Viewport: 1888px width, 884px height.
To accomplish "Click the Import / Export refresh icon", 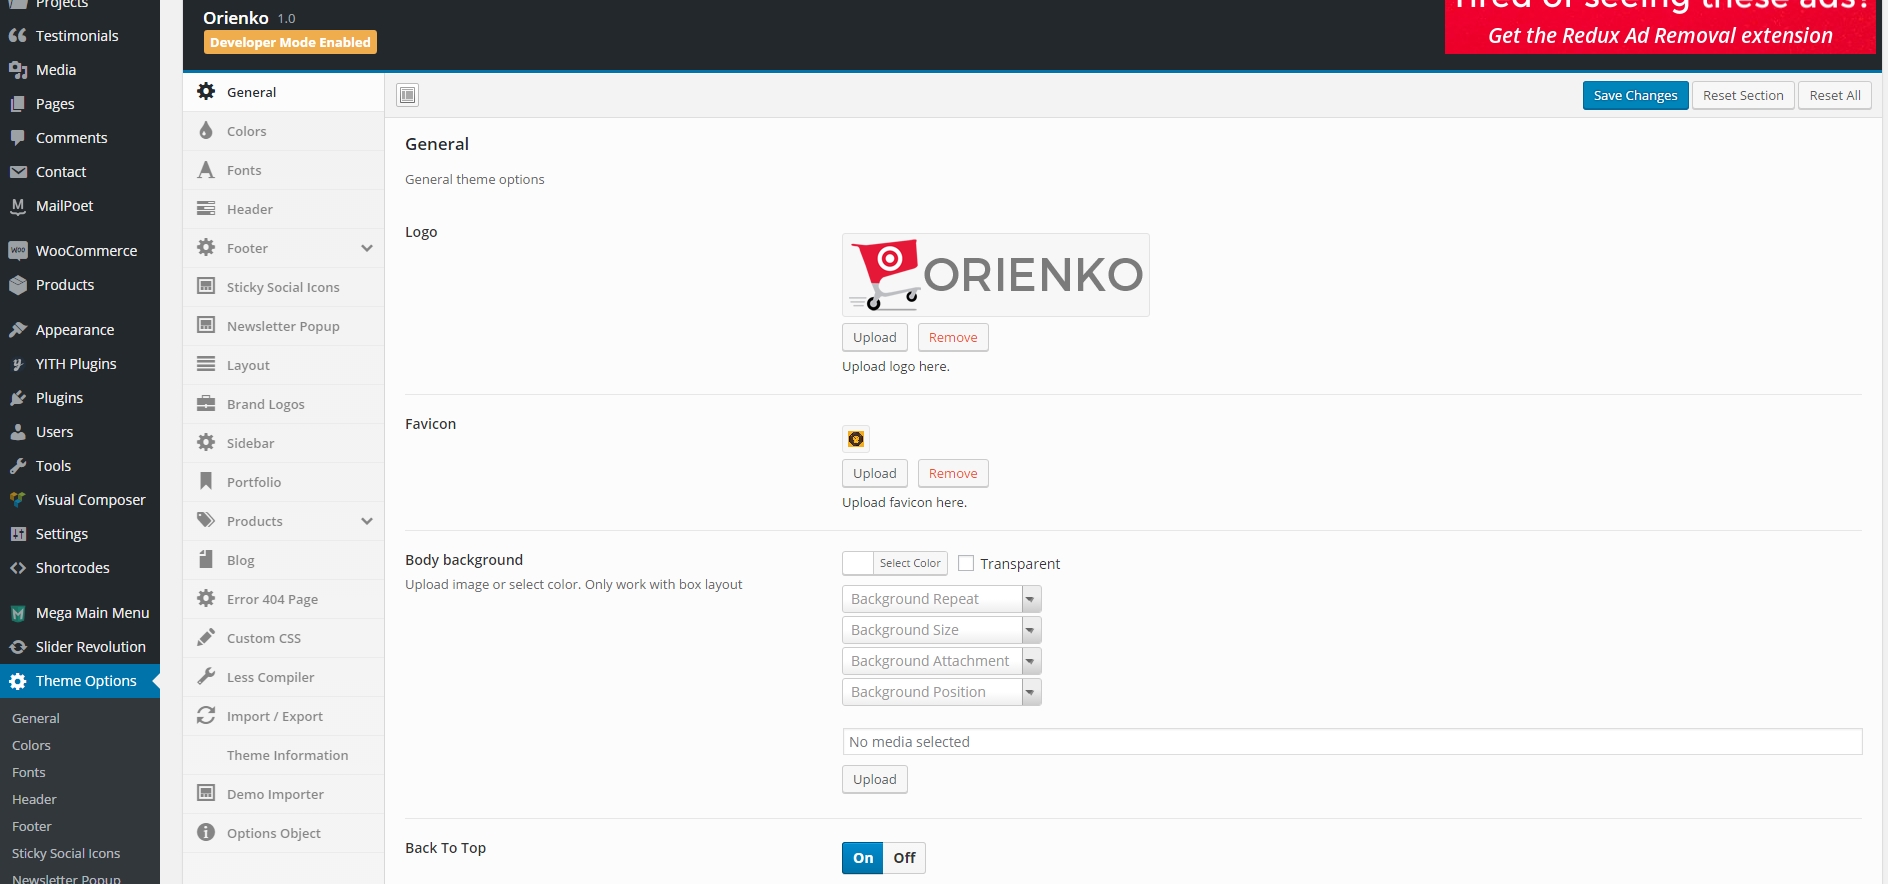I will click(206, 716).
